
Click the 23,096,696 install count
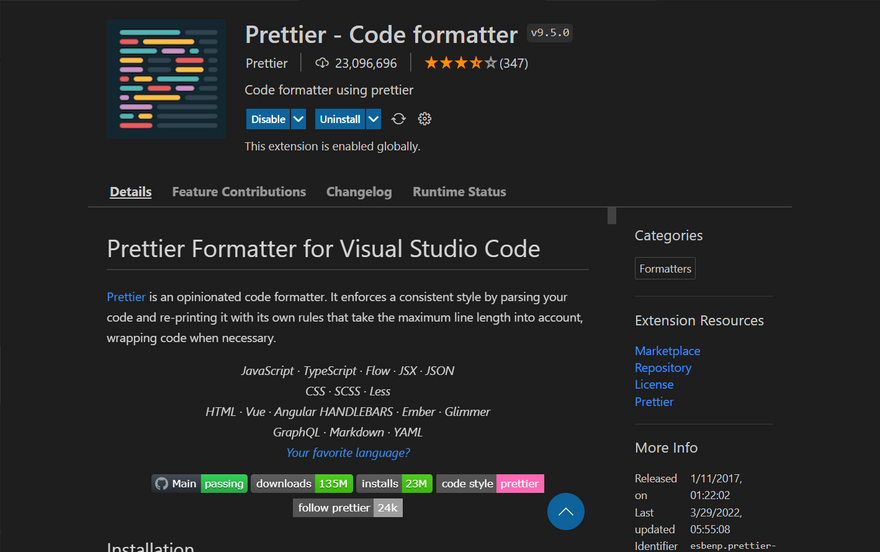click(x=366, y=63)
